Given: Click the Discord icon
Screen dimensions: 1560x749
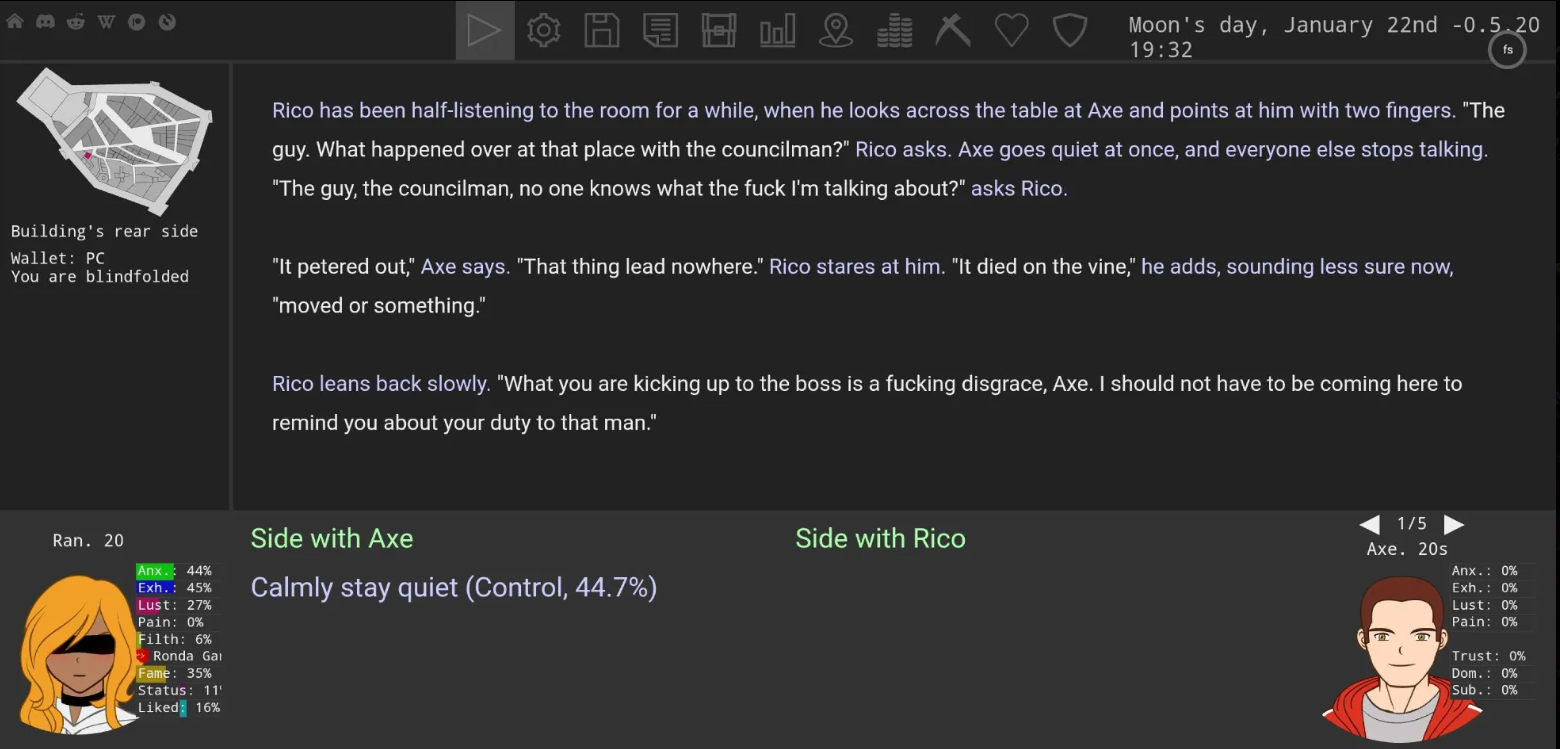Looking at the screenshot, I should coord(45,21).
